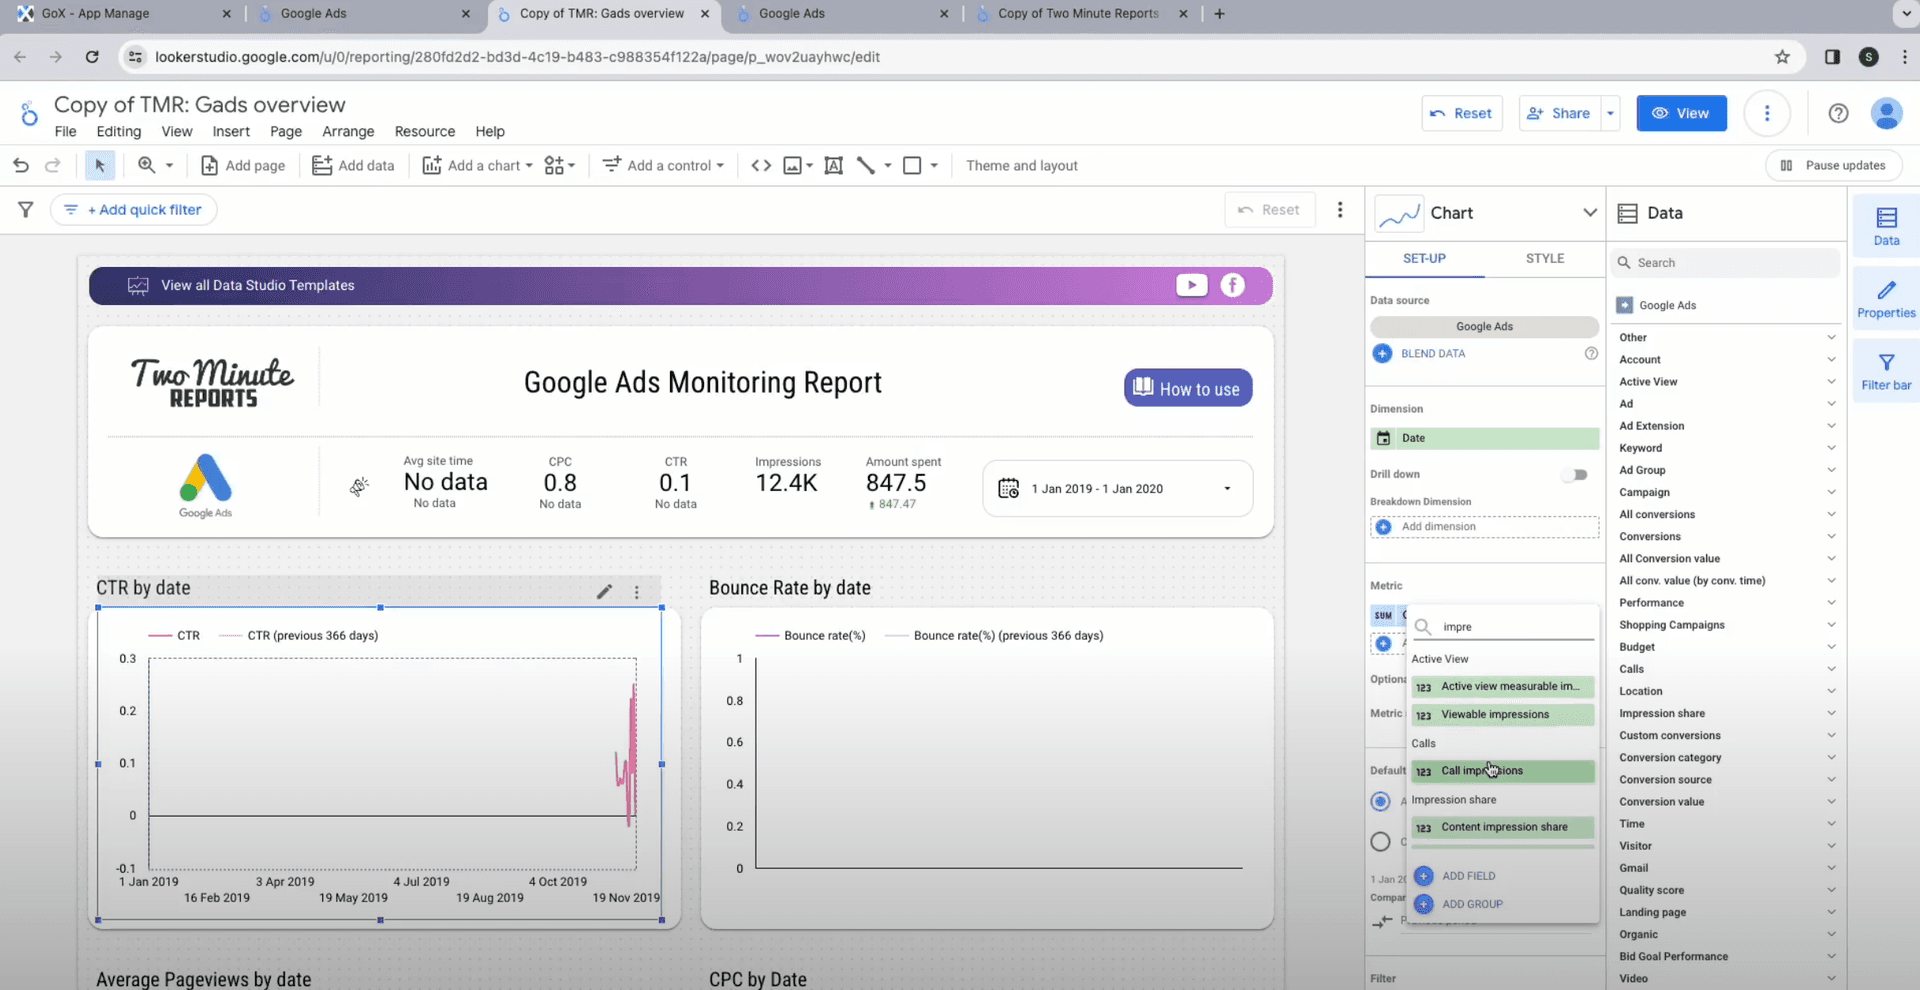Click the zoom magnifier icon
Image resolution: width=1920 pixels, height=990 pixels.
point(147,165)
